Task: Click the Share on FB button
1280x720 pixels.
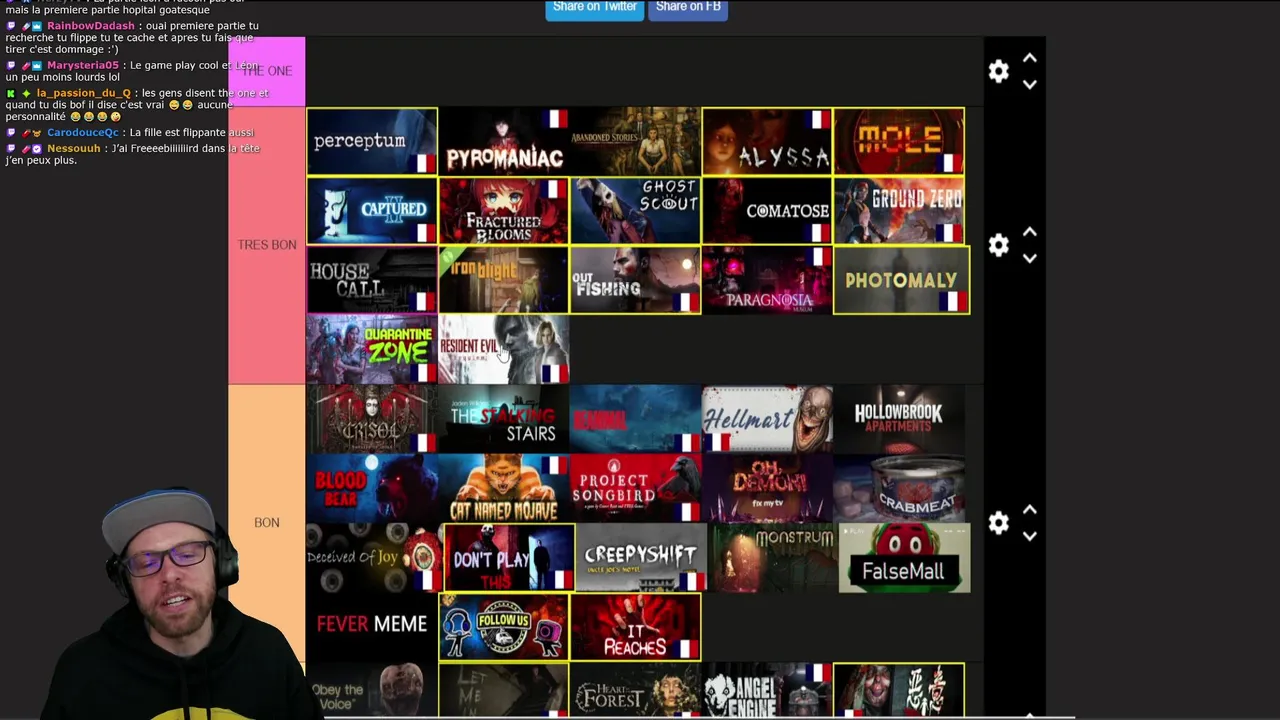Action: pos(688,7)
